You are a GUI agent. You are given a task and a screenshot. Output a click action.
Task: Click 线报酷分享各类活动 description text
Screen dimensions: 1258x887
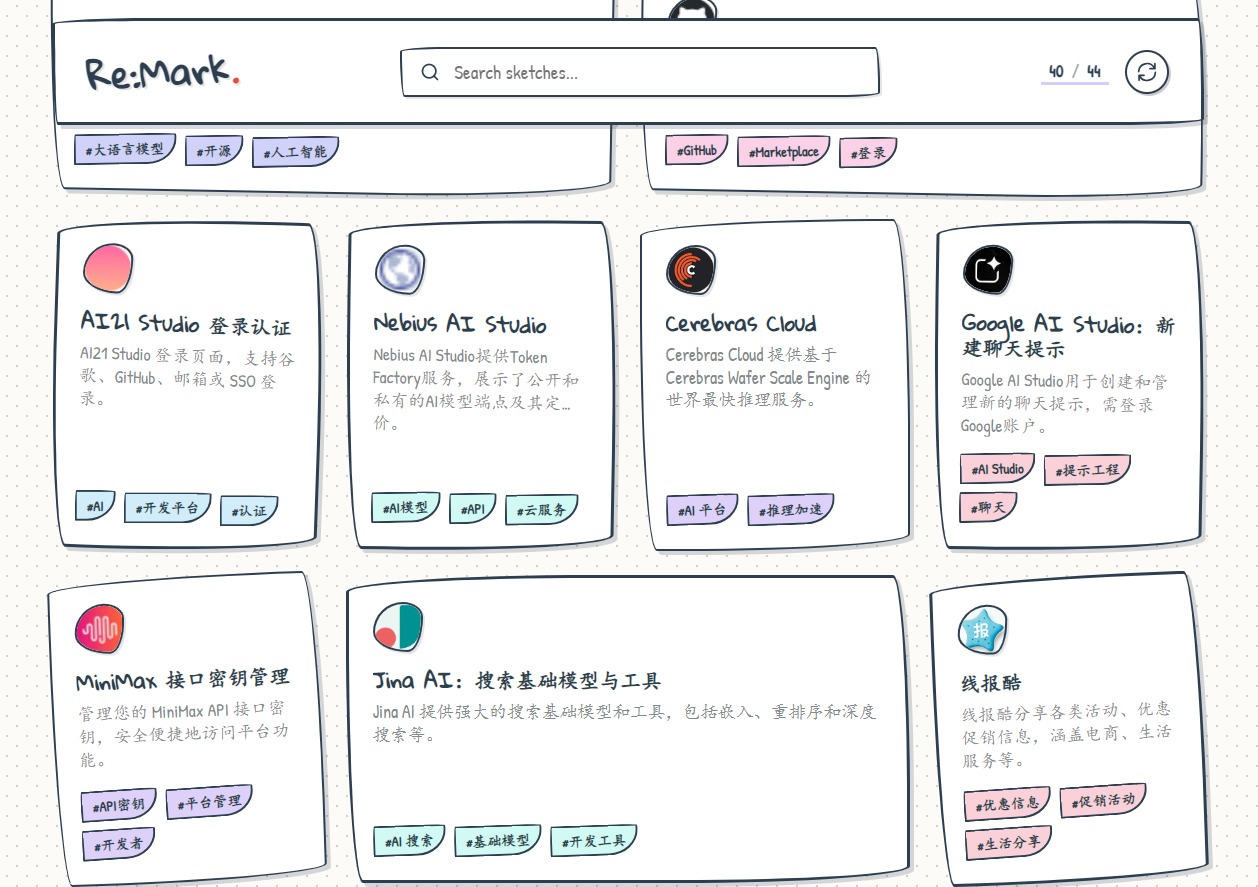point(1066,734)
